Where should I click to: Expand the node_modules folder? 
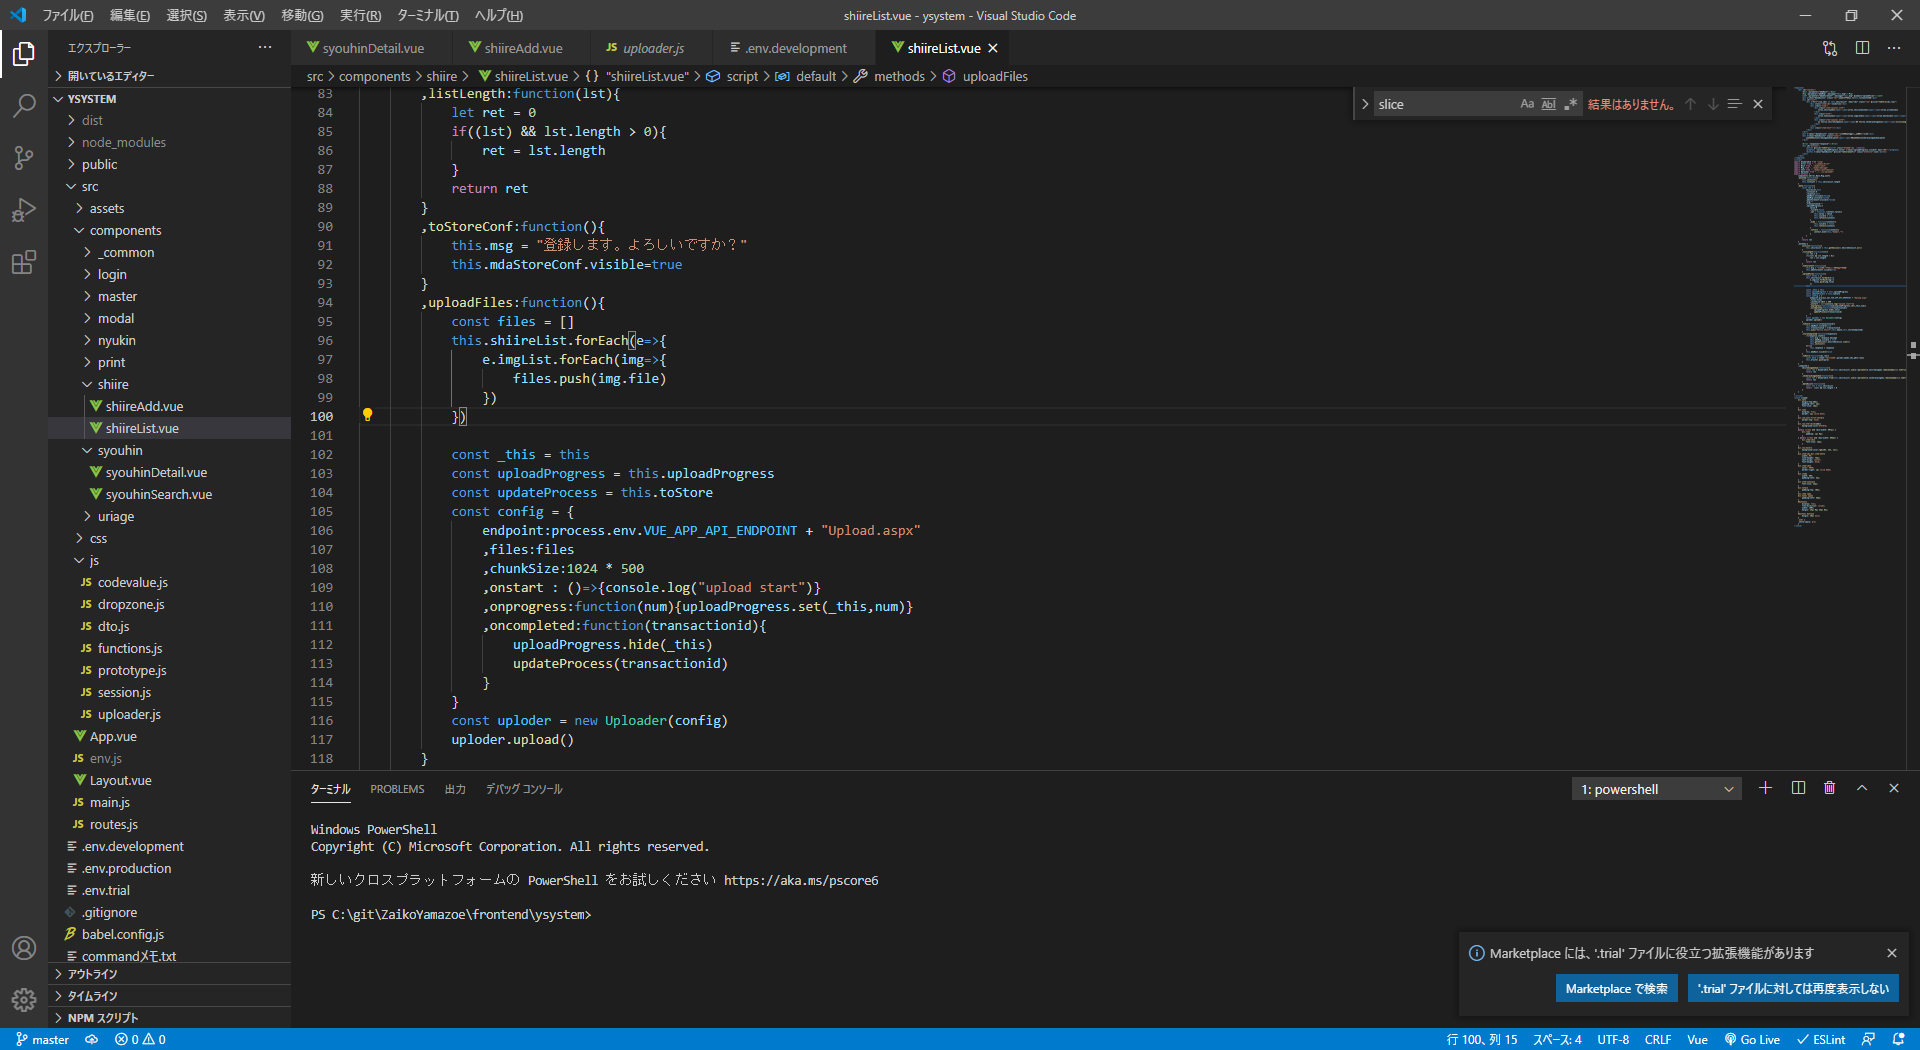[123, 142]
